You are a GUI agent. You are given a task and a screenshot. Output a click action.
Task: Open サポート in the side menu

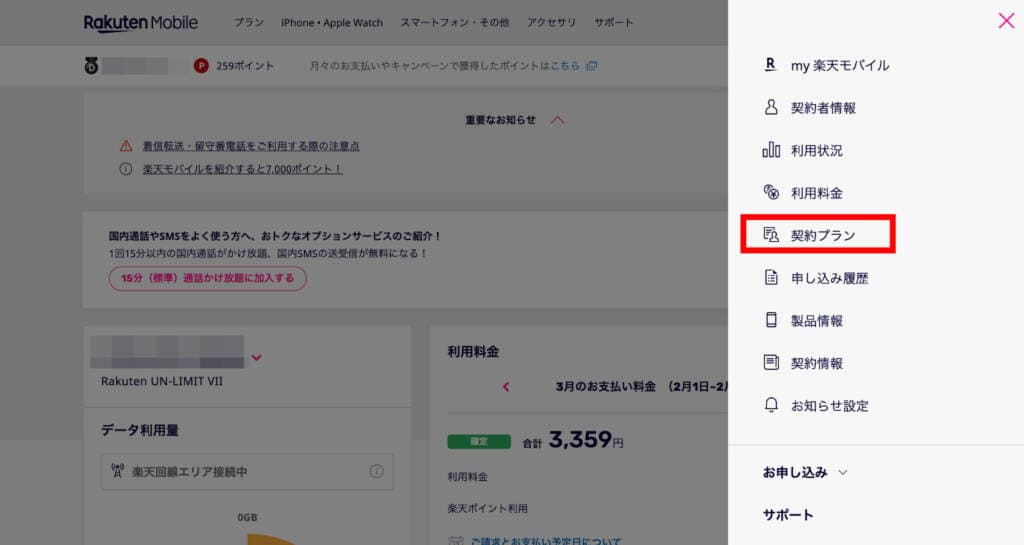pyautogui.click(x=788, y=514)
